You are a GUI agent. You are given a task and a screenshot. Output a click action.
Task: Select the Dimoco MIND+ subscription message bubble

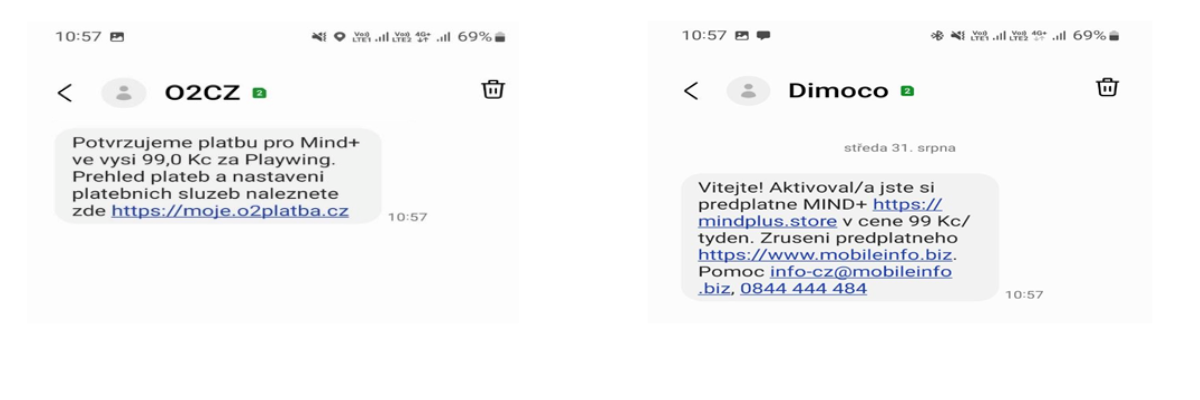coord(840,237)
